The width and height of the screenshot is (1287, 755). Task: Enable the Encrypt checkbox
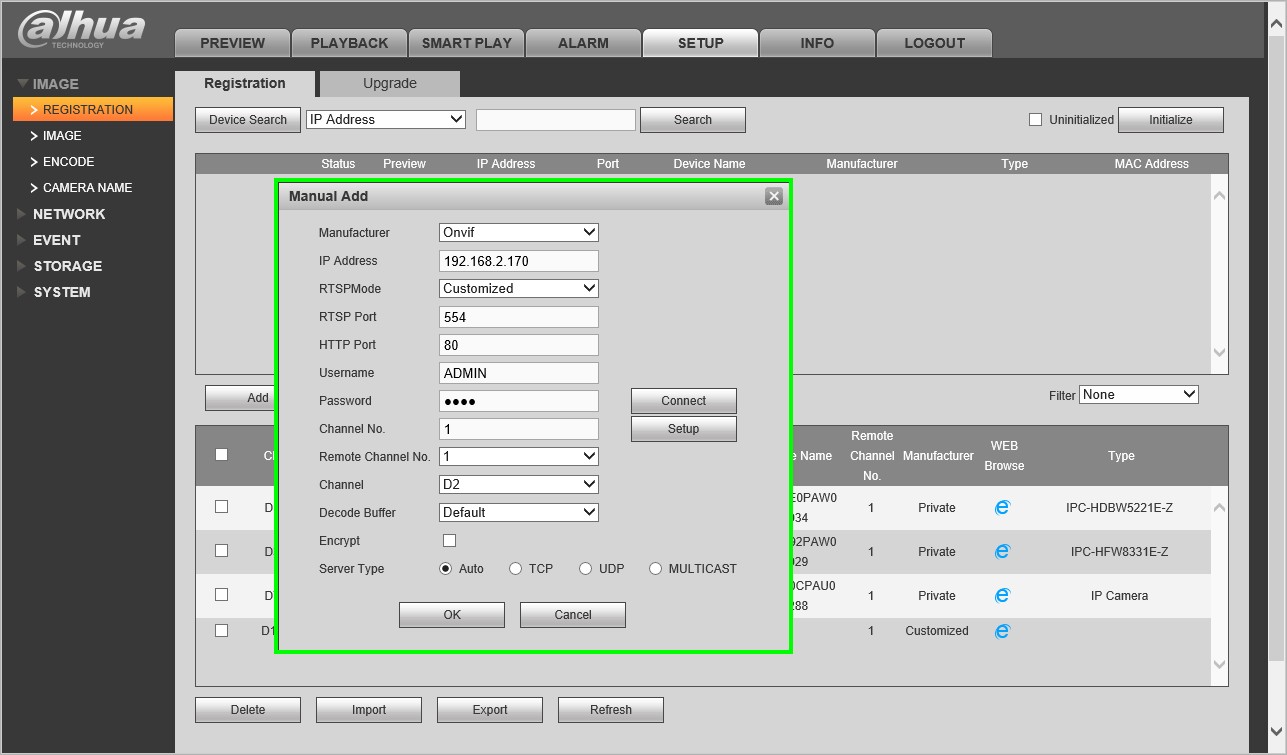449,540
